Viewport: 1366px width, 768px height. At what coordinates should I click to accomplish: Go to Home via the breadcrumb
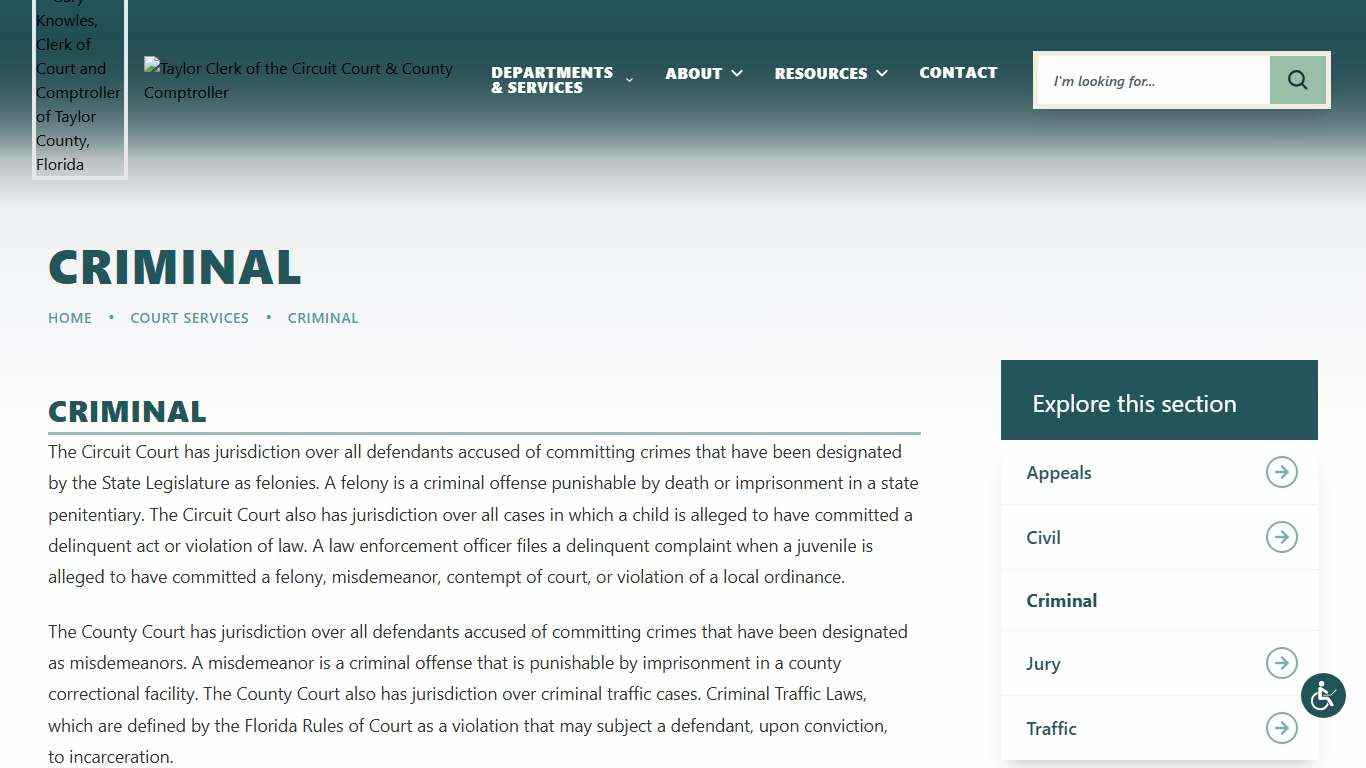[x=70, y=318]
